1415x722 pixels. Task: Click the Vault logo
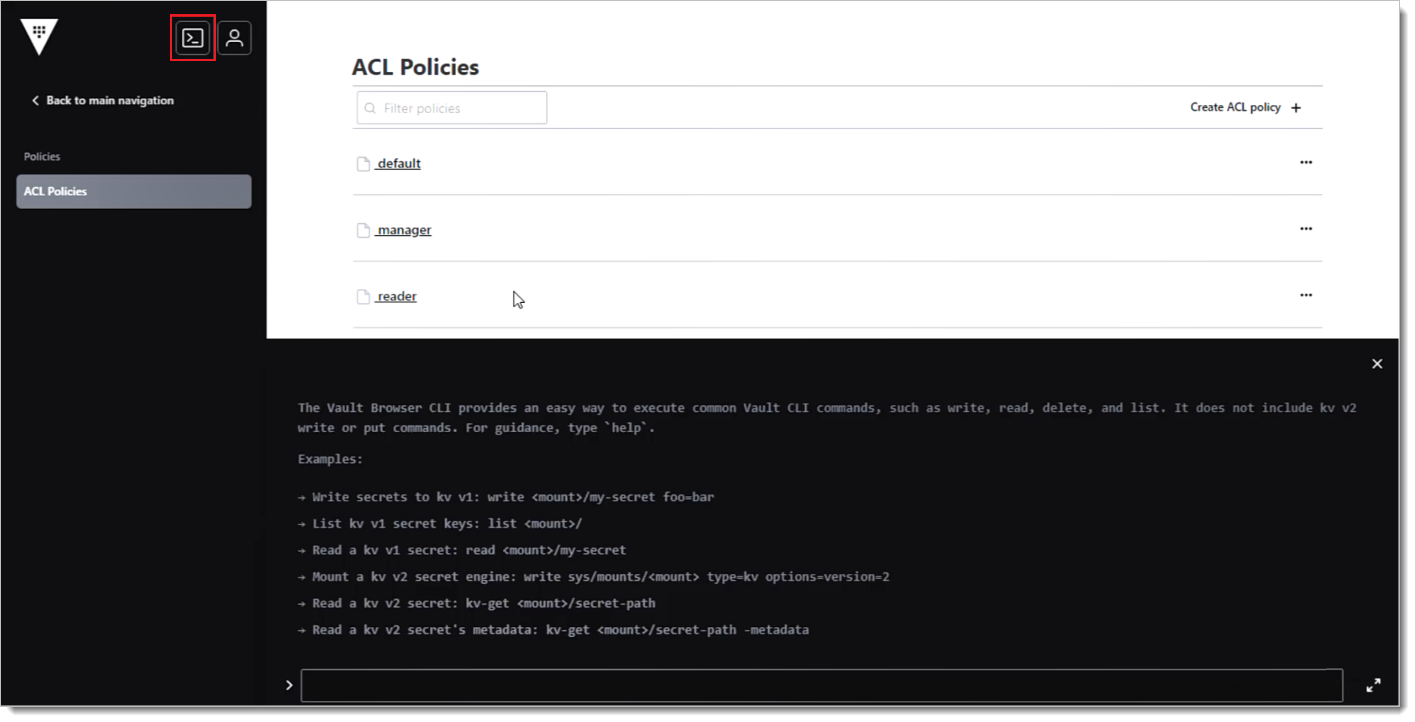(39, 37)
